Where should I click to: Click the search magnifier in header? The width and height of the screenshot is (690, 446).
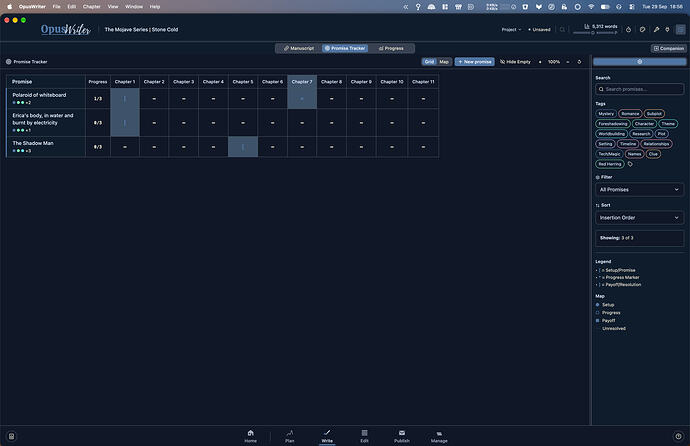[x=562, y=29]
